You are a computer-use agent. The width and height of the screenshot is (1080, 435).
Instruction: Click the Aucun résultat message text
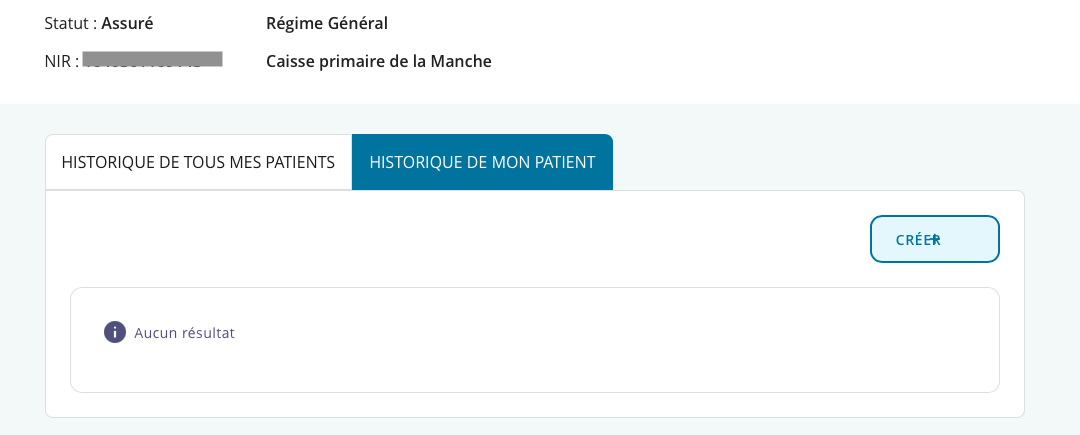(x=185, y=333)
